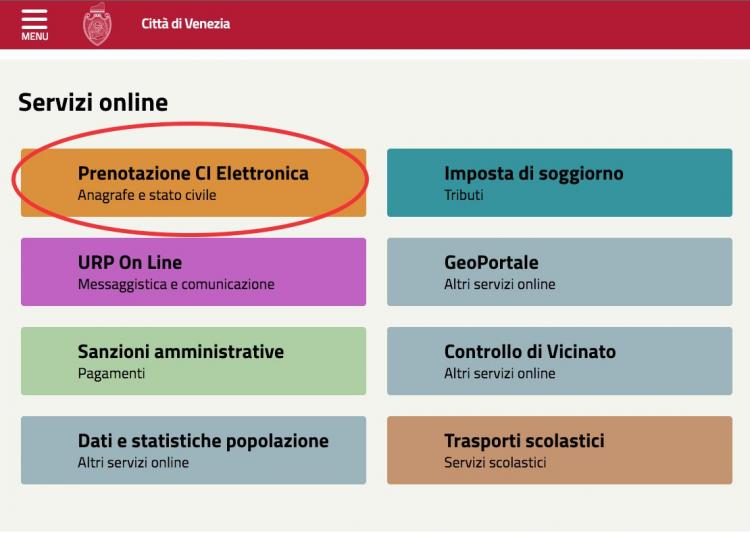Open the Città di Venezia home link

[186, 24]
